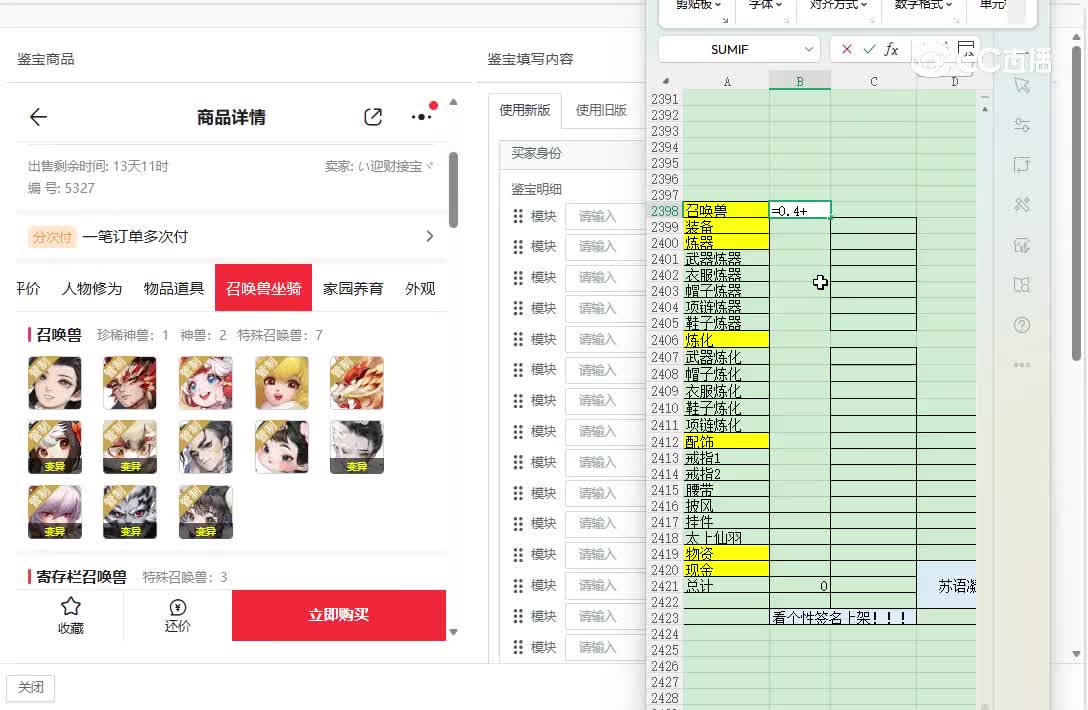Click the image-check icon in the right sidebar
The width and height of the screenshot is (1088, 710).
coord(1021,245)
